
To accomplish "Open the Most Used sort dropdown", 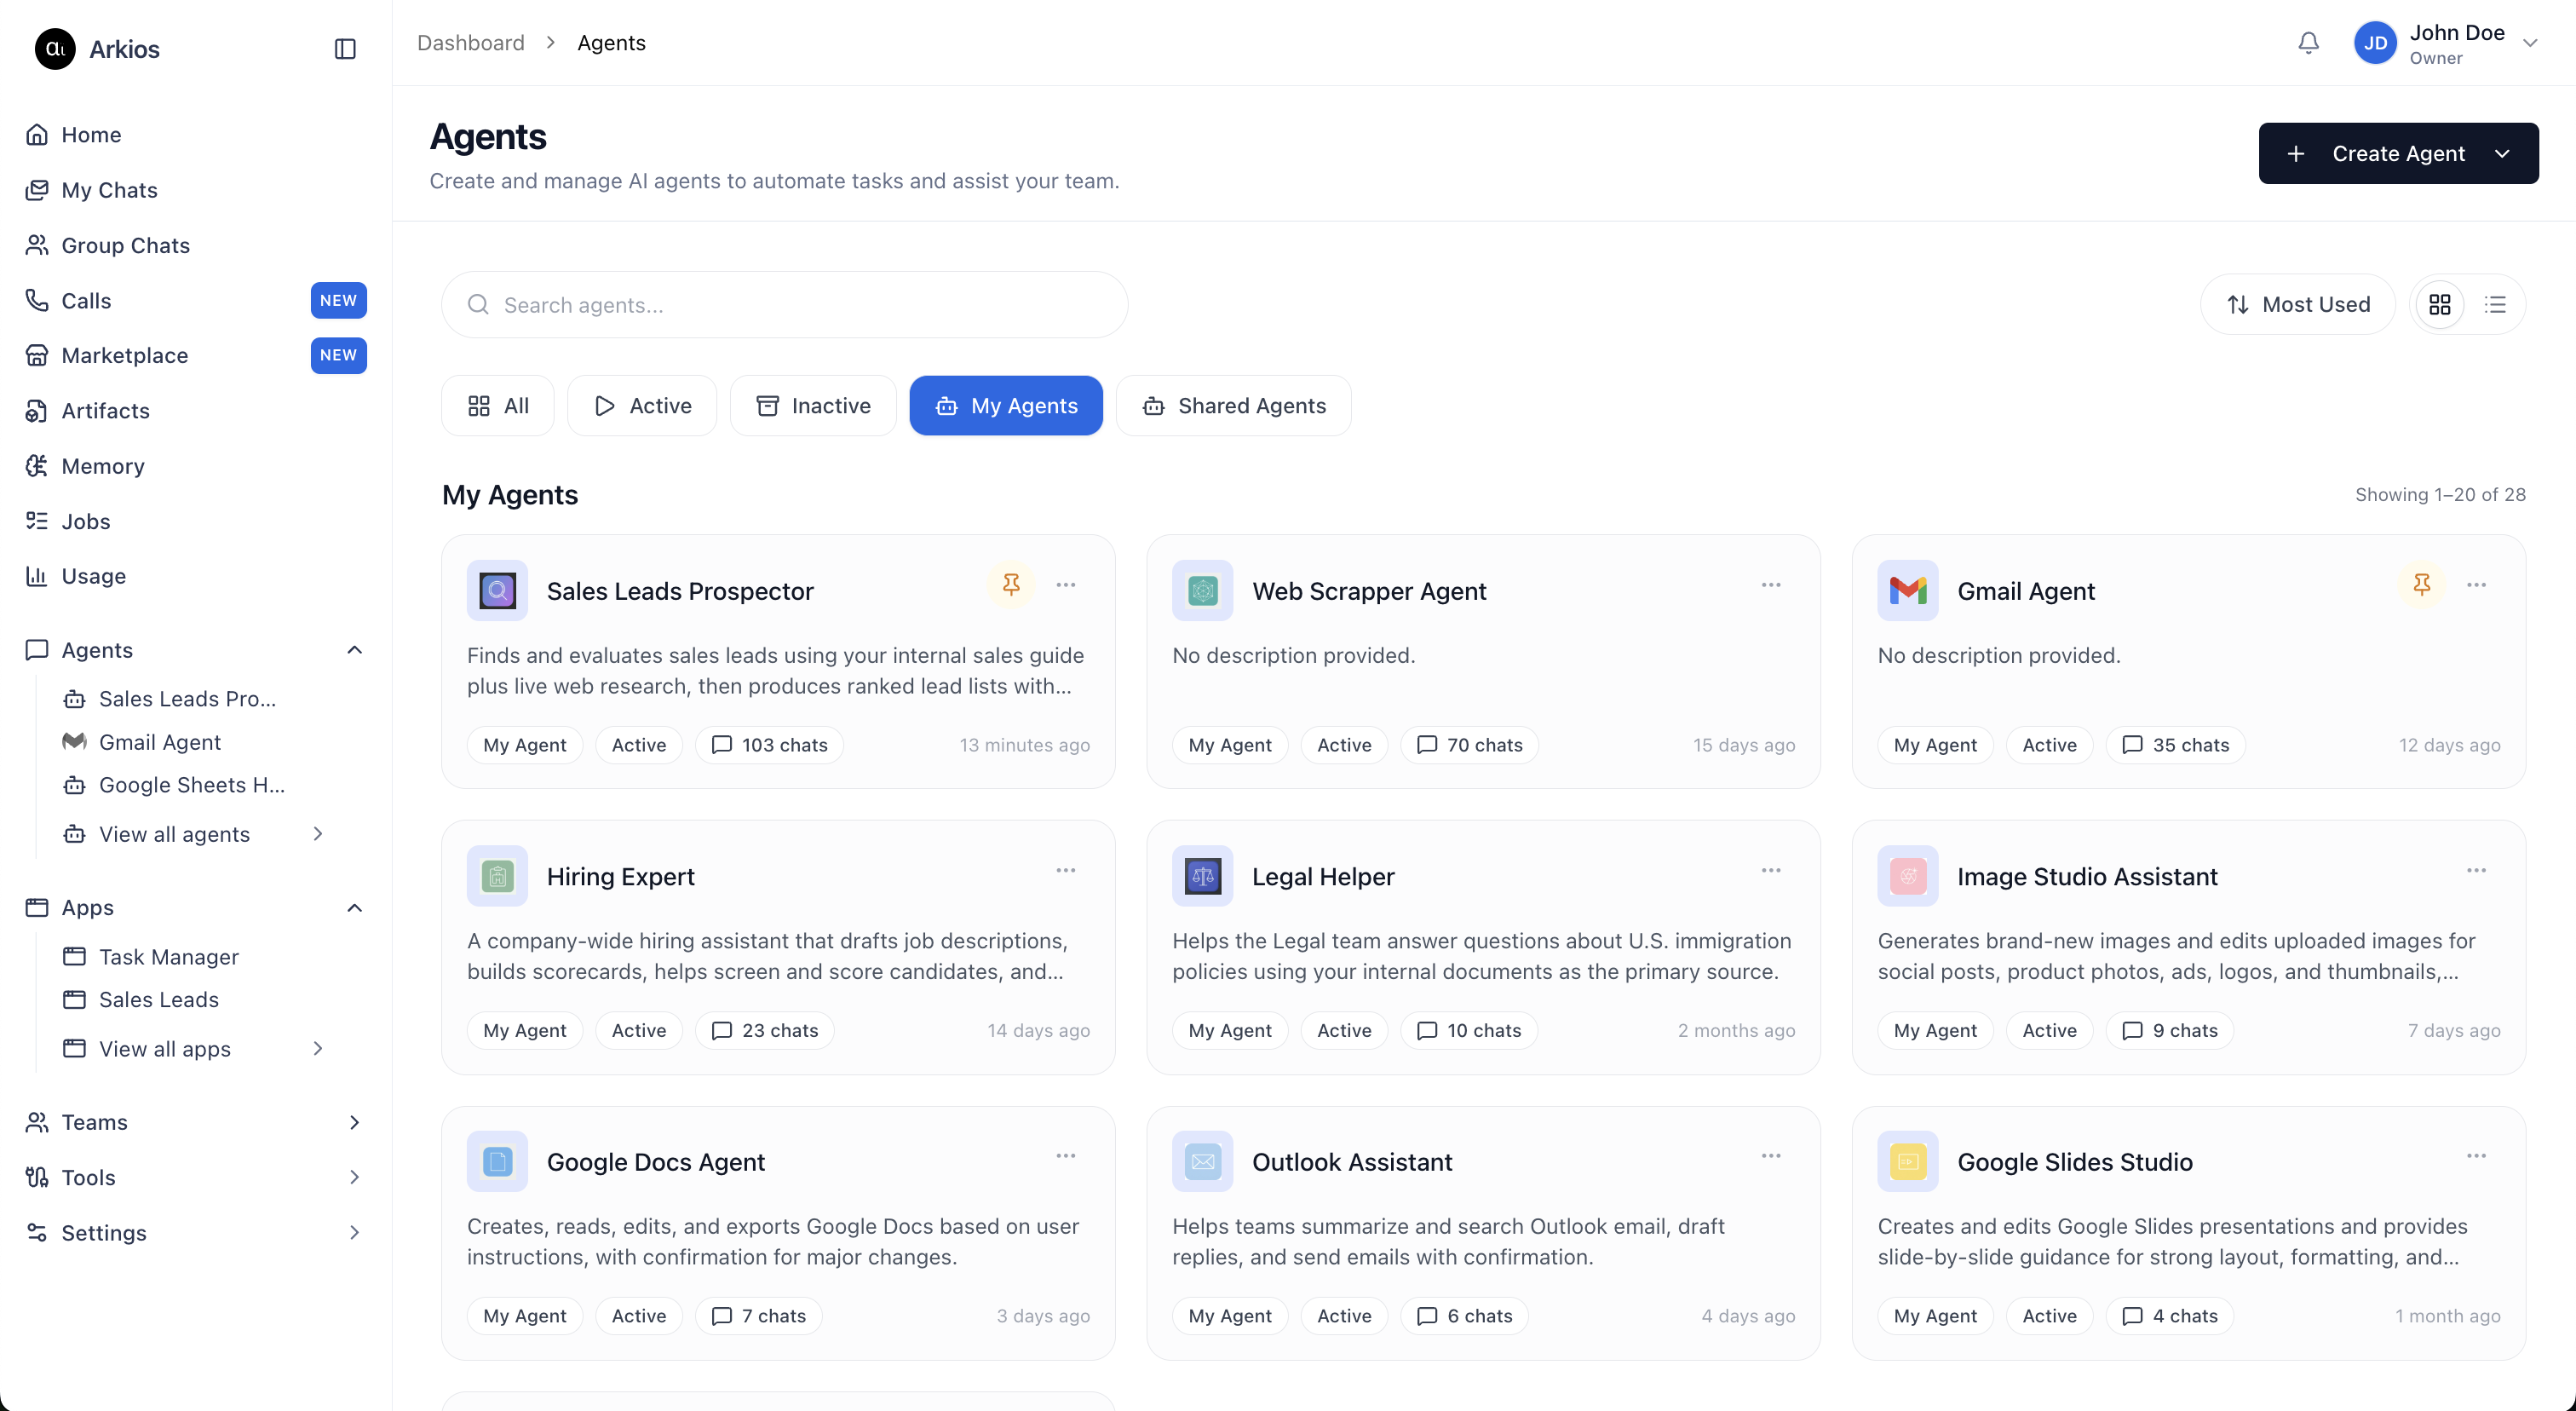I will (x=2297, y=304).
